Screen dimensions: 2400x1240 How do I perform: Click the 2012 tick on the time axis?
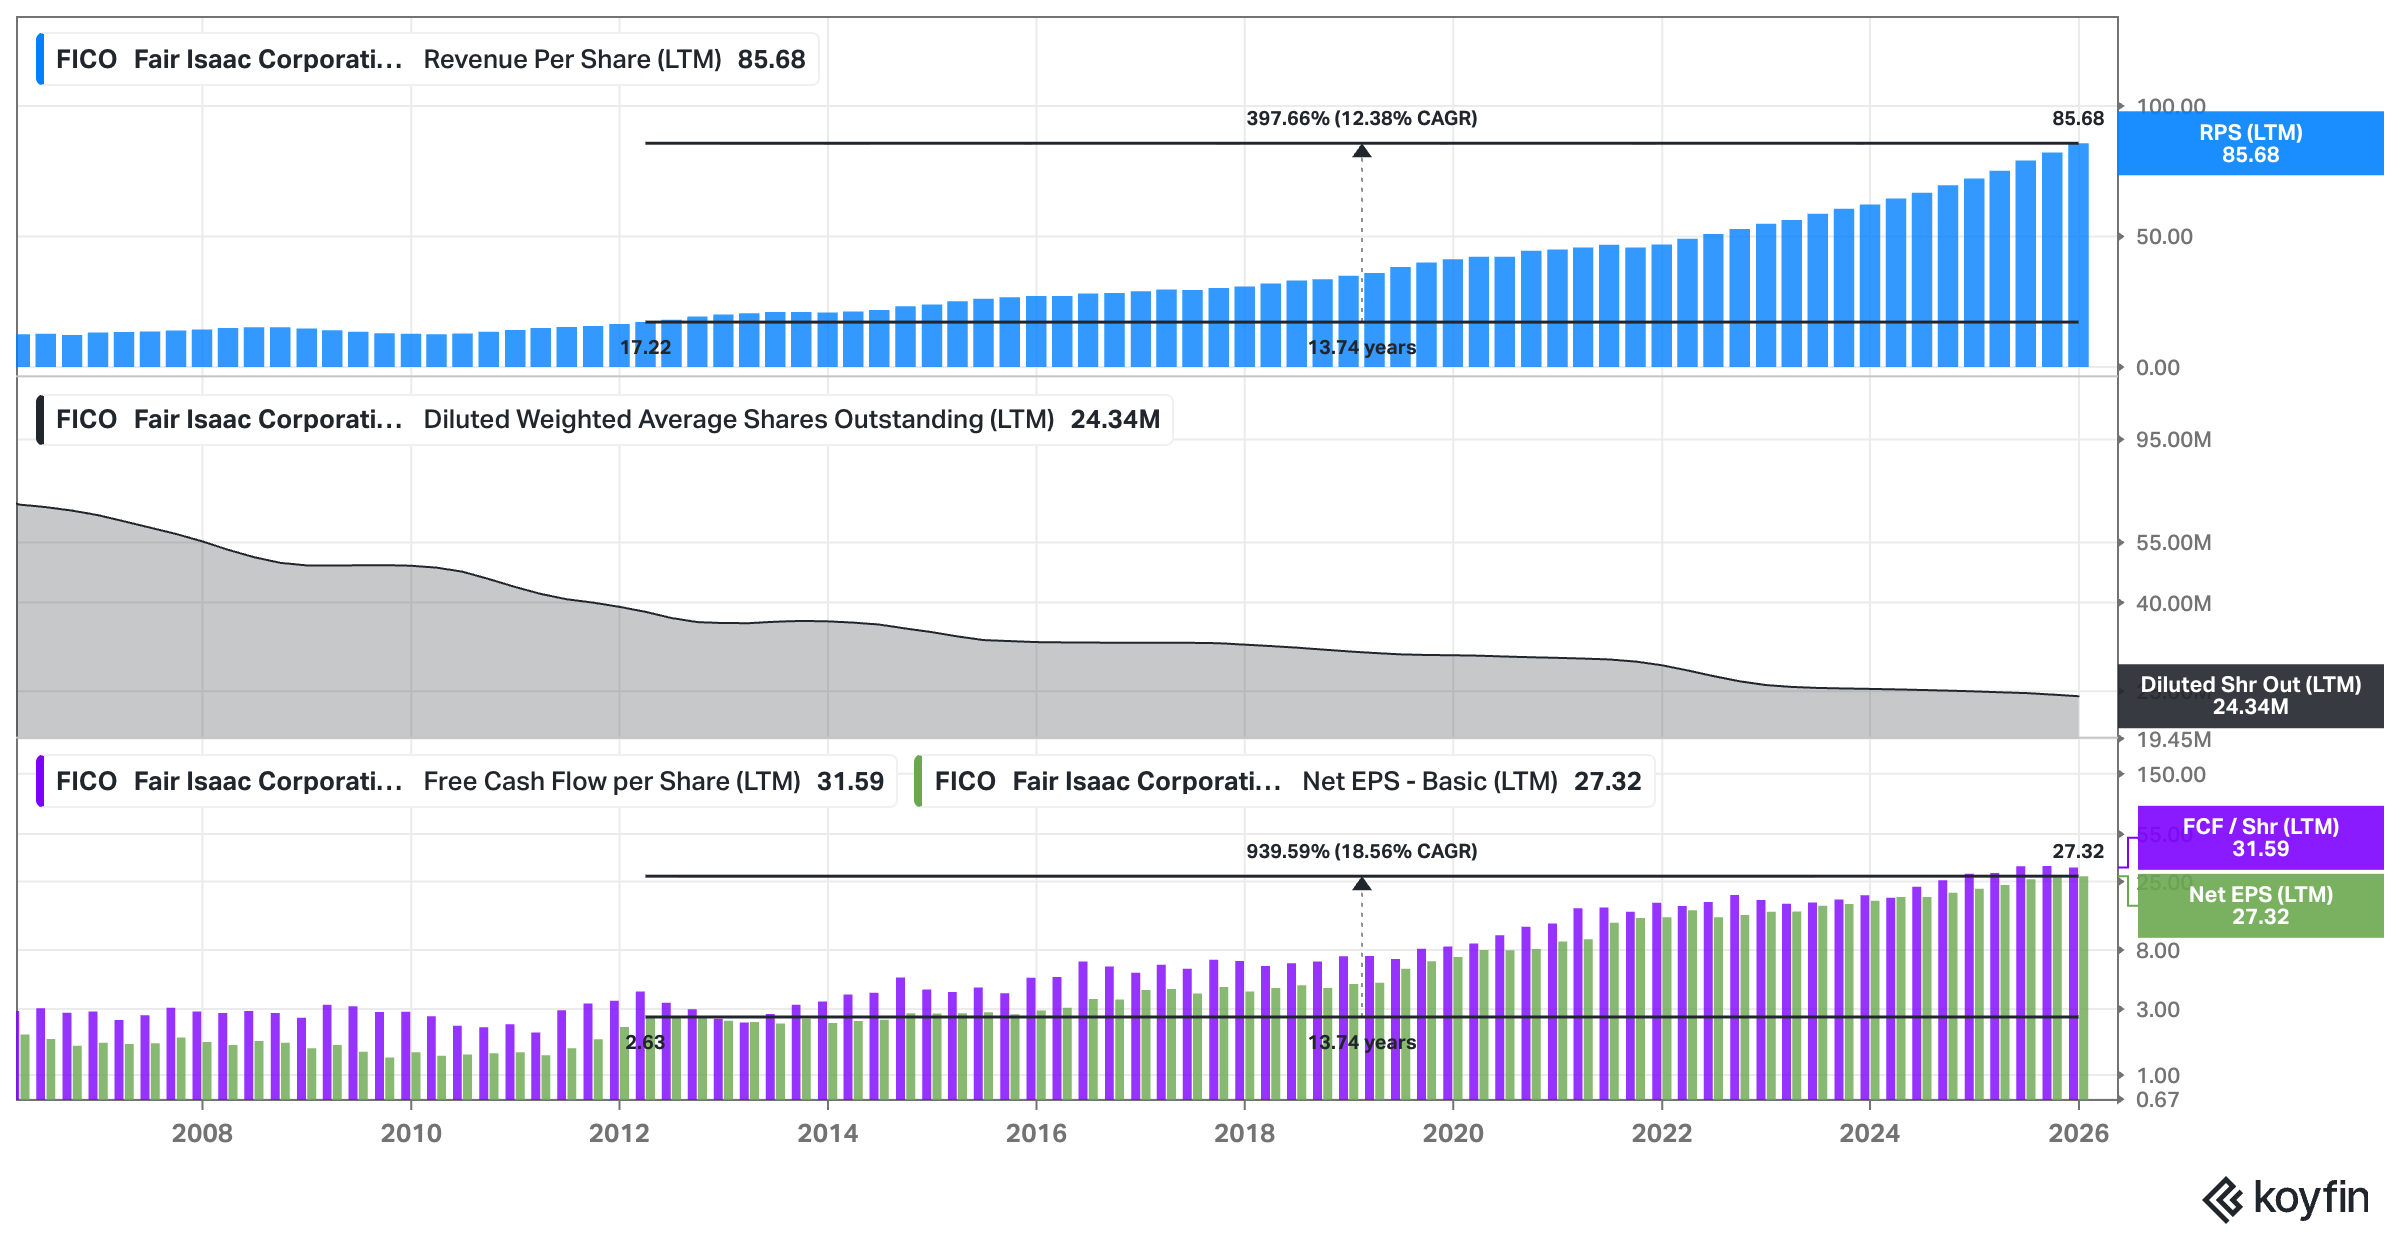[619, 1132]
